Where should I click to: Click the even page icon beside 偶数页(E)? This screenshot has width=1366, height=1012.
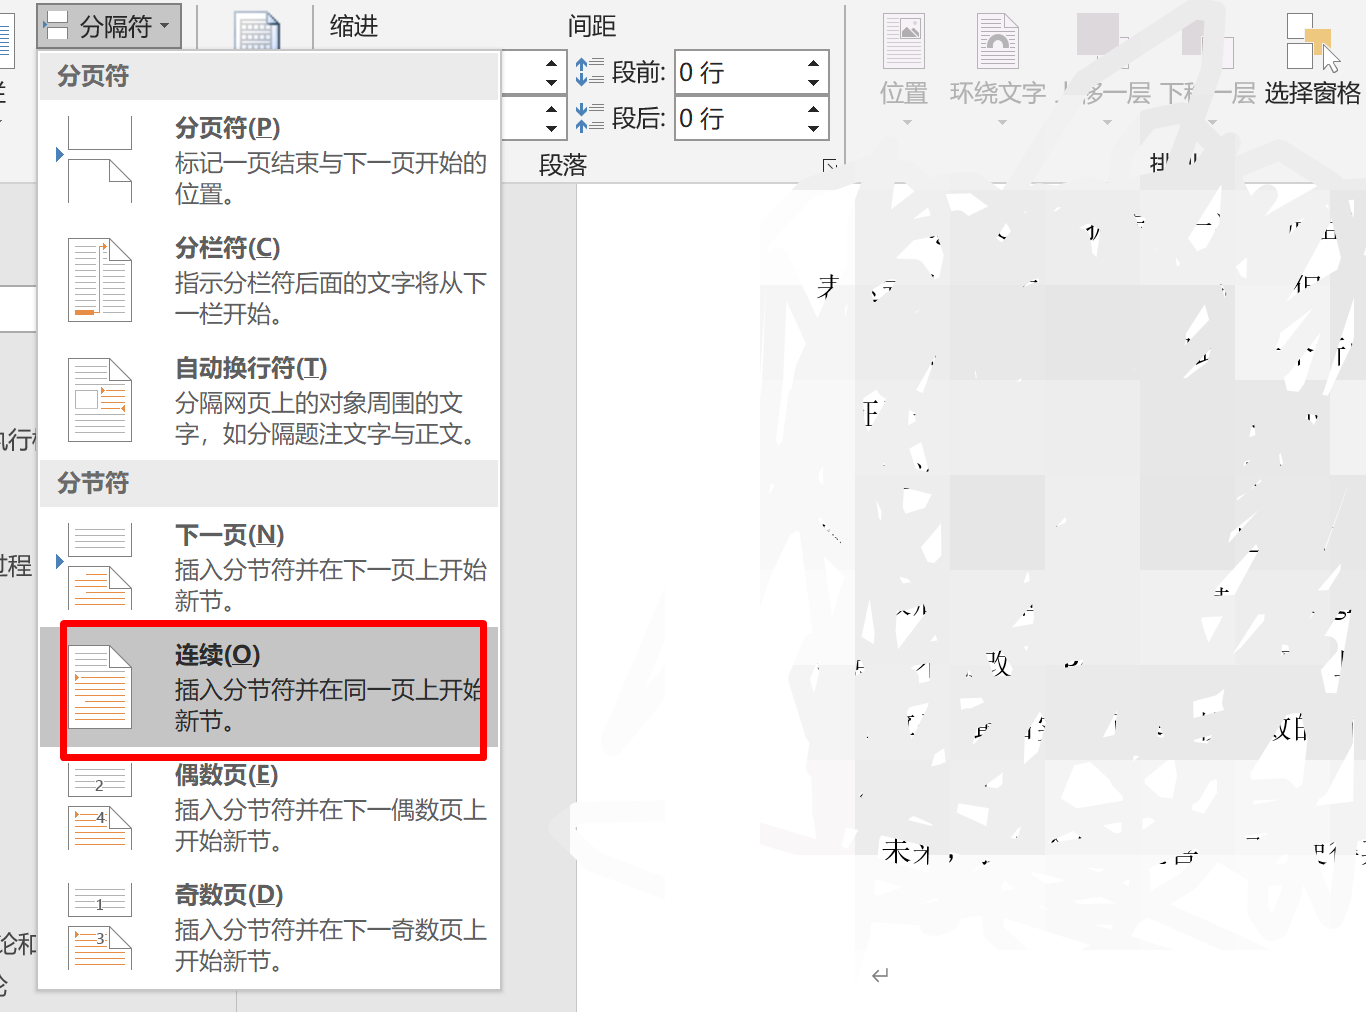coord(100,808)
